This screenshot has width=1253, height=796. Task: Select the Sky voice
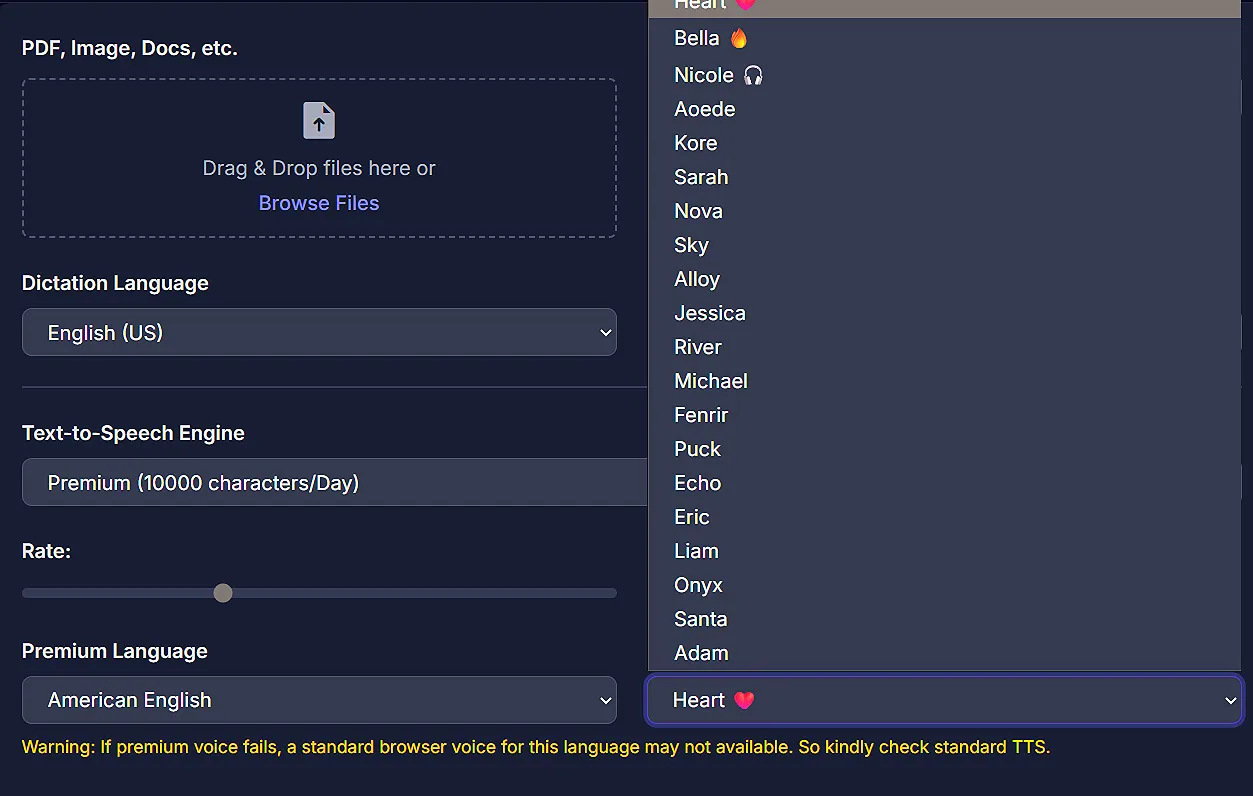tap(691, 245)
